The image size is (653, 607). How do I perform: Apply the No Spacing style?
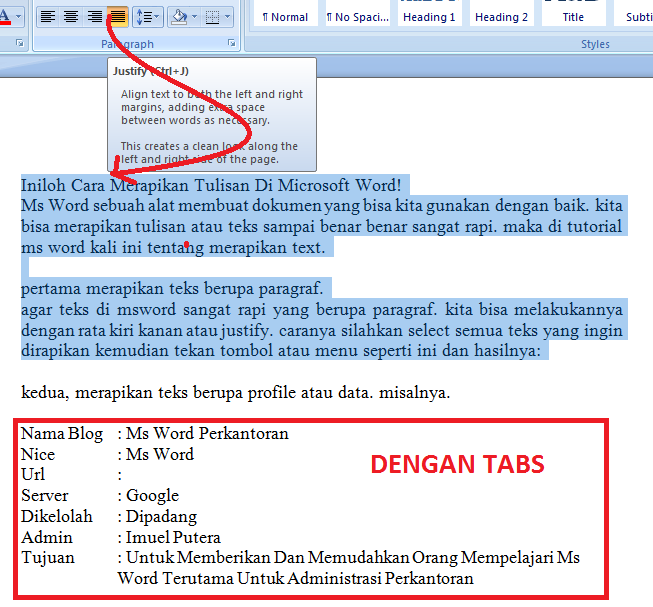pos(357,13)
